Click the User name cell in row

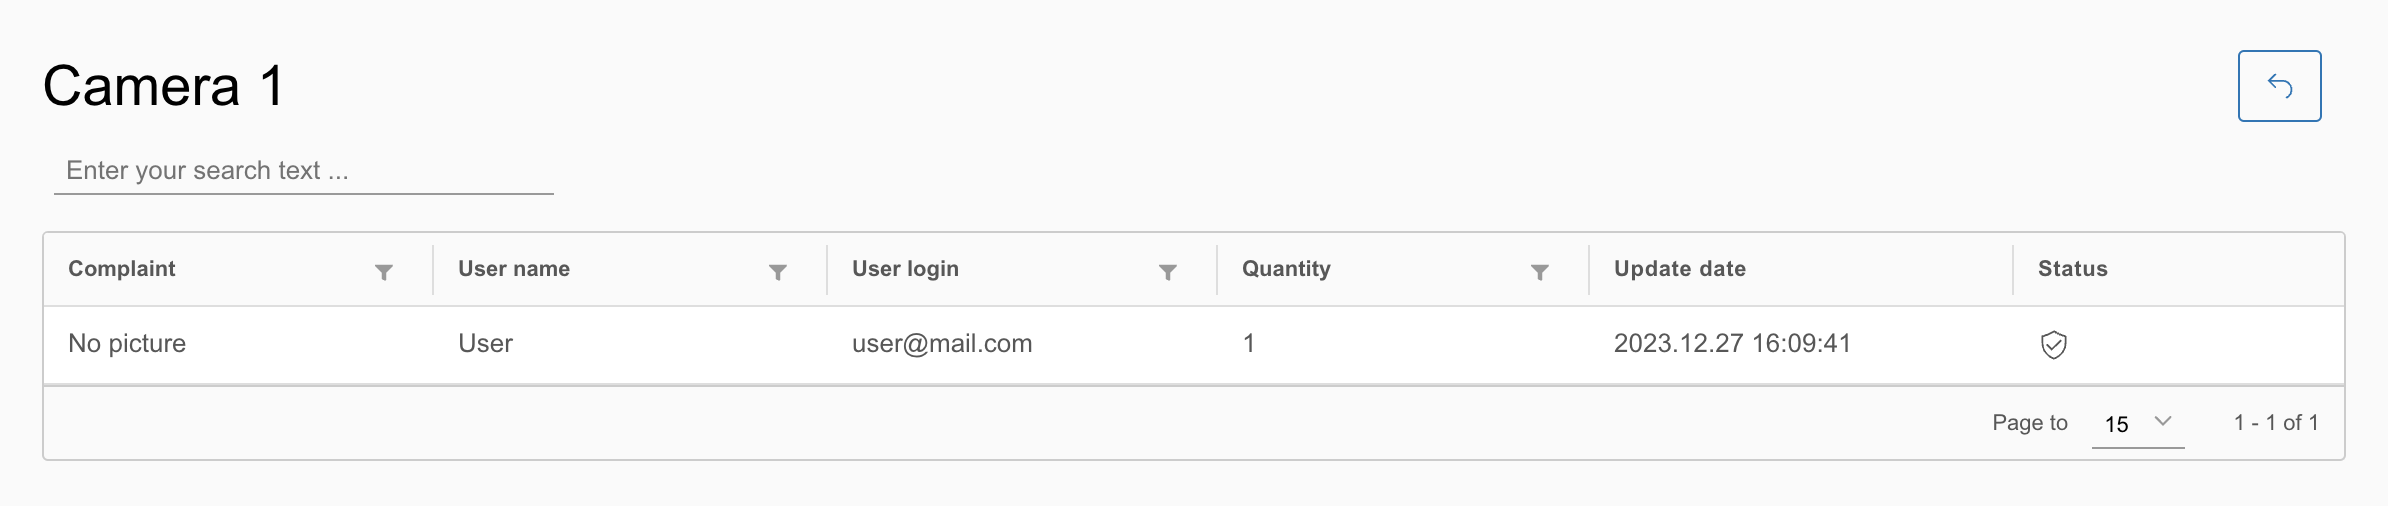coord(485,344)
